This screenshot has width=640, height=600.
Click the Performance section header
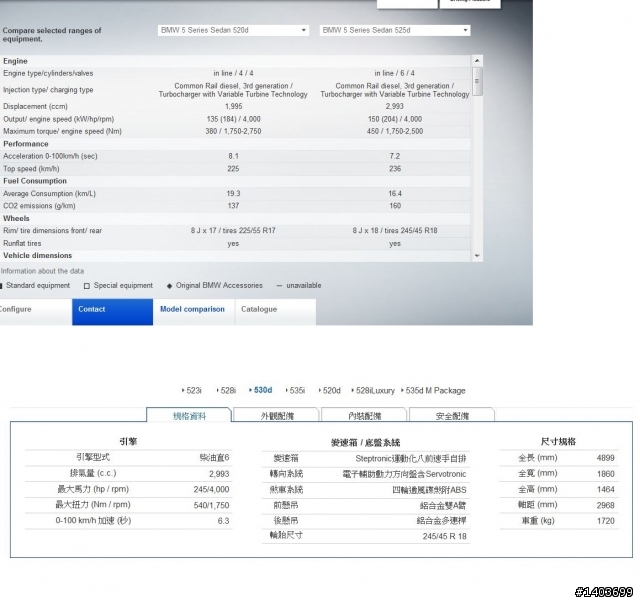click(26, 144)
